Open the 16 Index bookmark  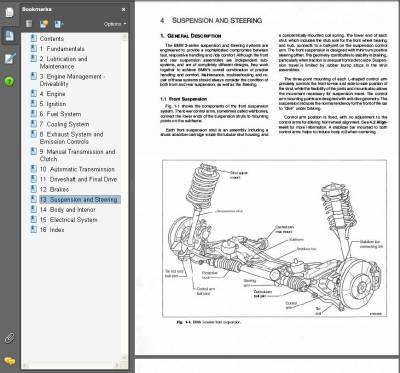(x=52, y=230)
